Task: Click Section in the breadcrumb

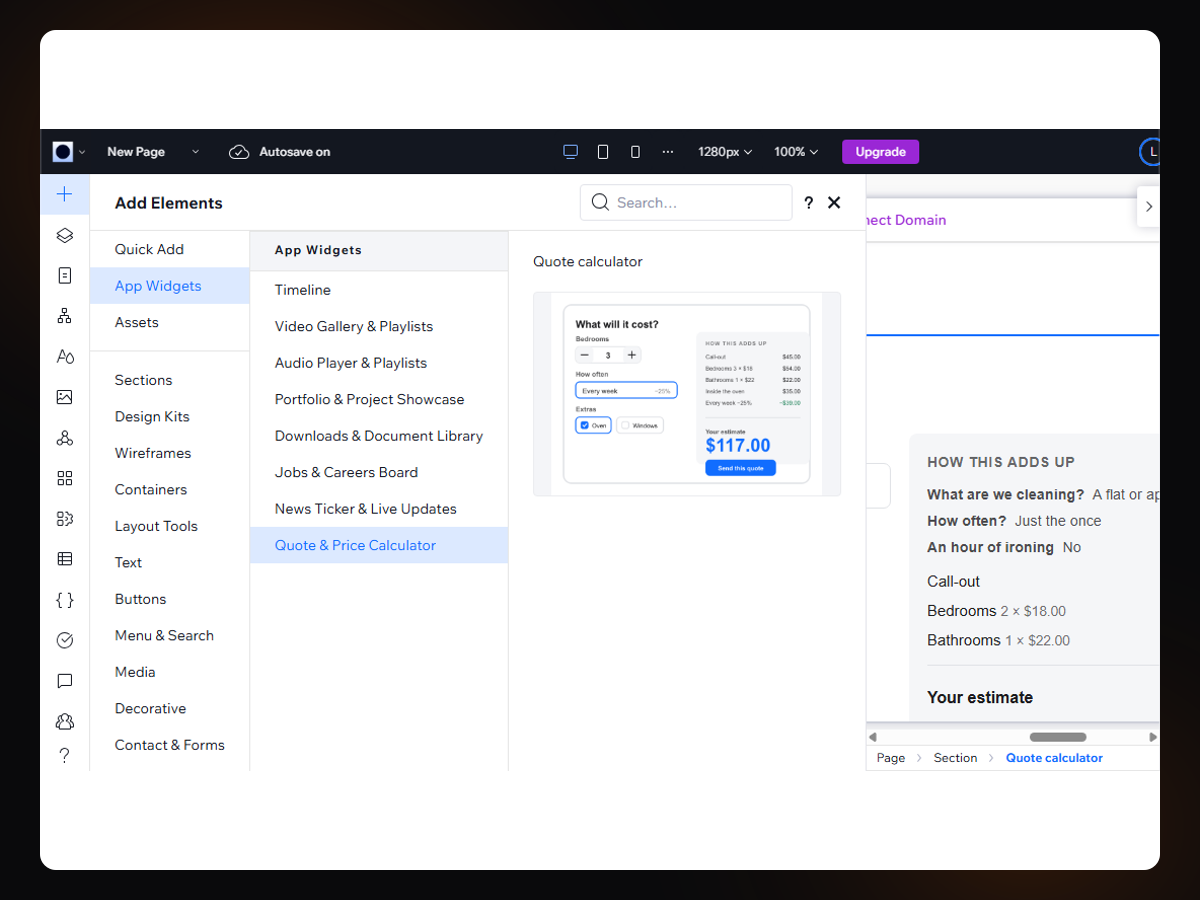Action: pyautogui.click(x=955, y=758)
